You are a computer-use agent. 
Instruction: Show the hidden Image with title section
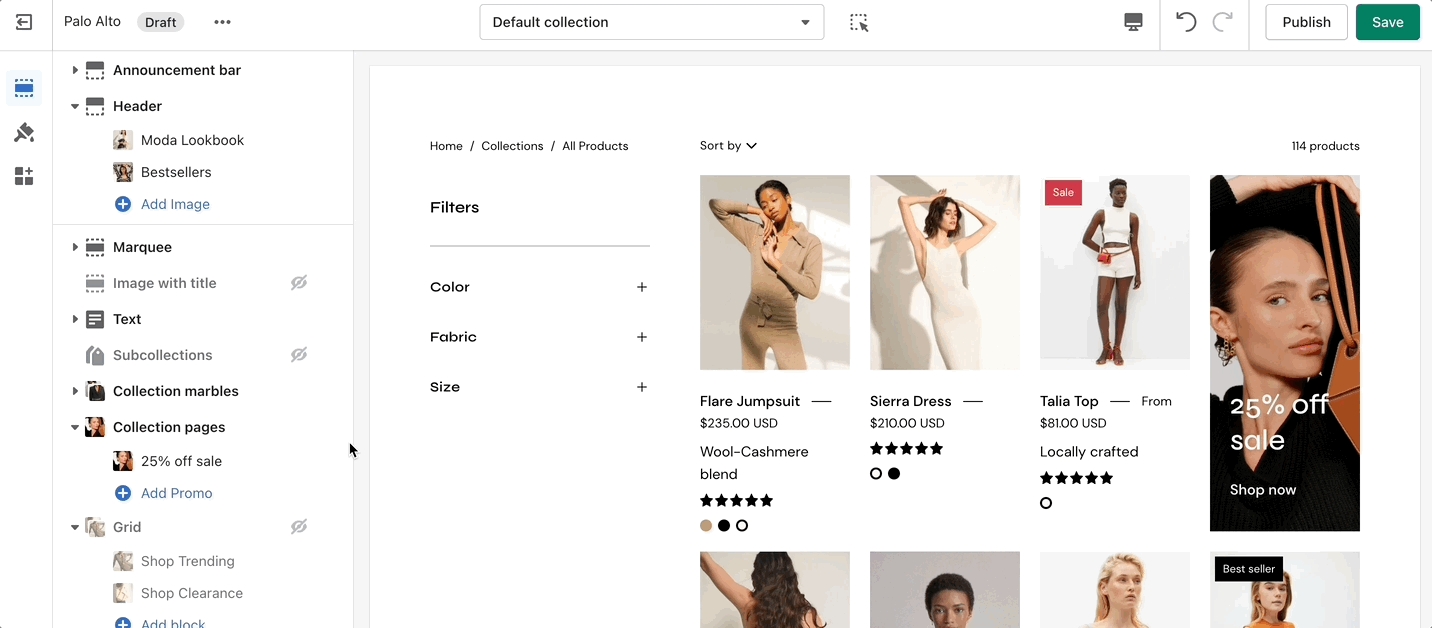(x=298, y=283)
